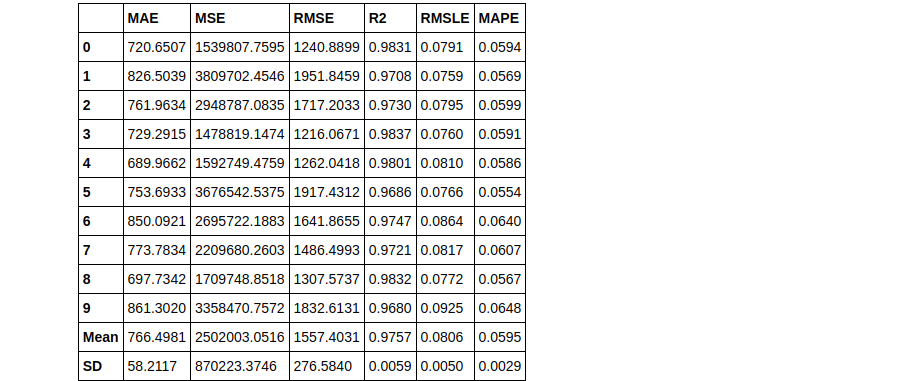Click the SD row label
This screenshot has height=381, width=912.
[x=90, y=366]
